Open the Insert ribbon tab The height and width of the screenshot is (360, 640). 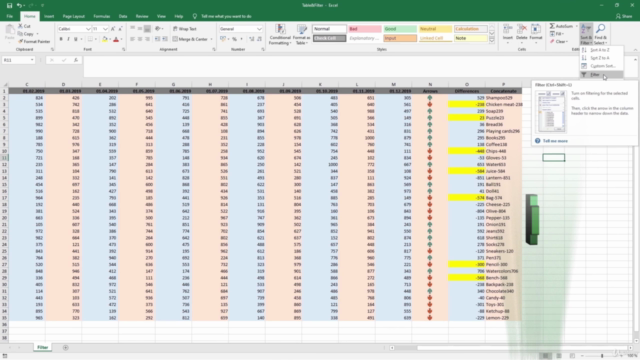(49, 16)
